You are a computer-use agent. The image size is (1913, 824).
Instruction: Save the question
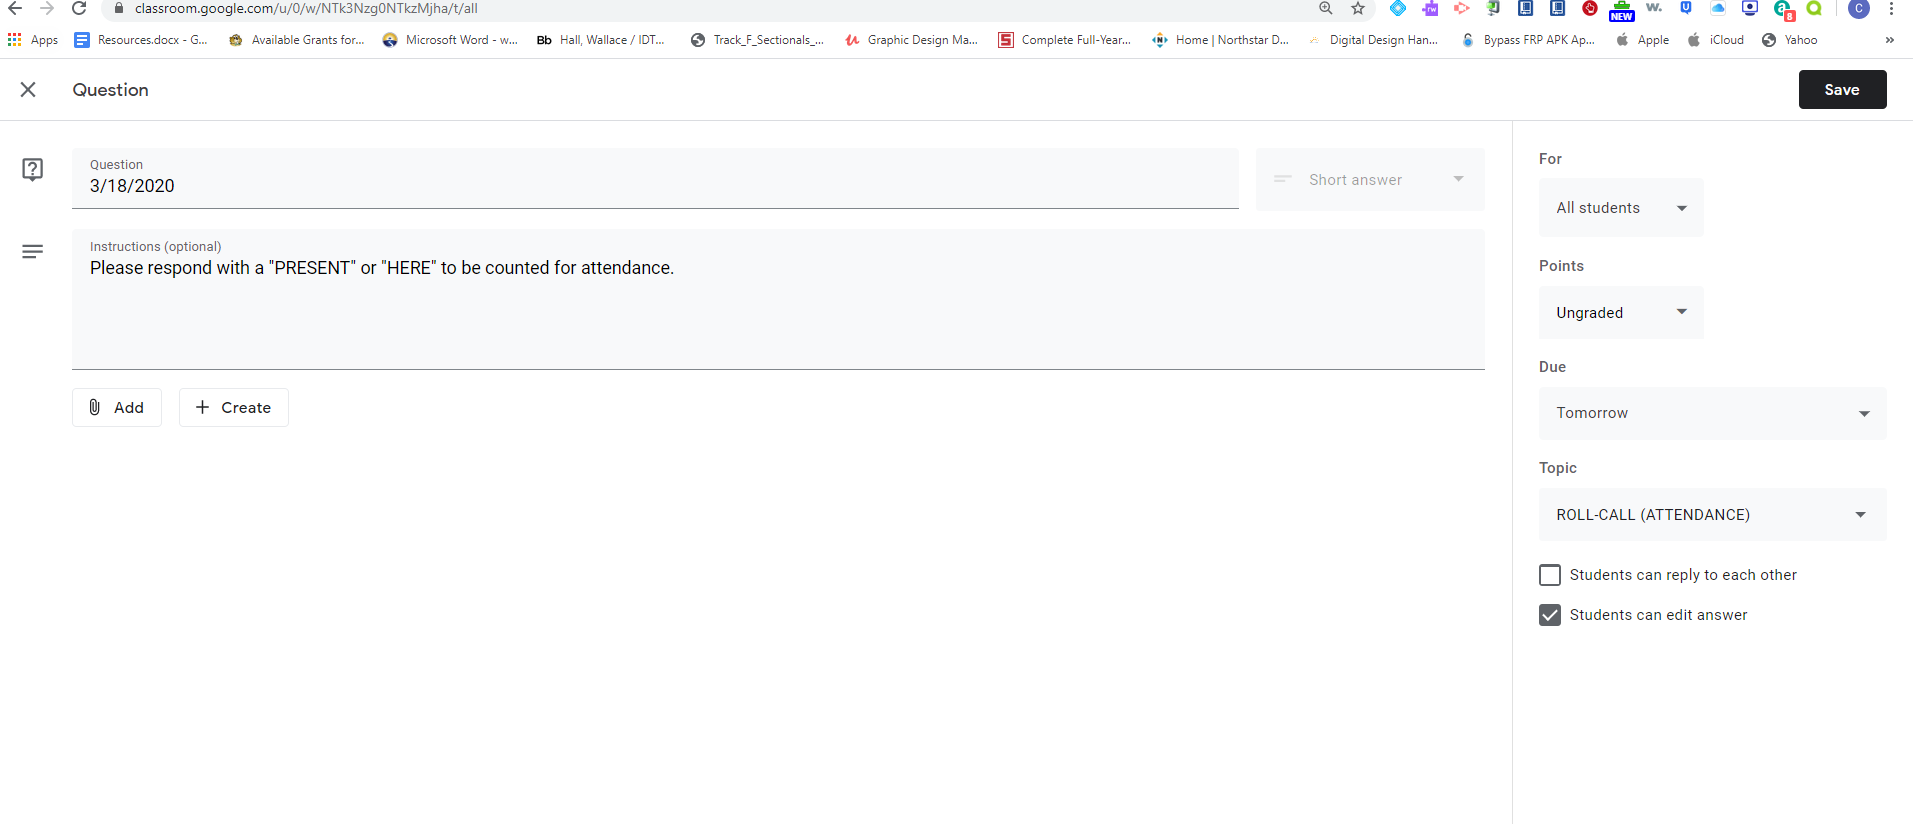coord(1842,90)
